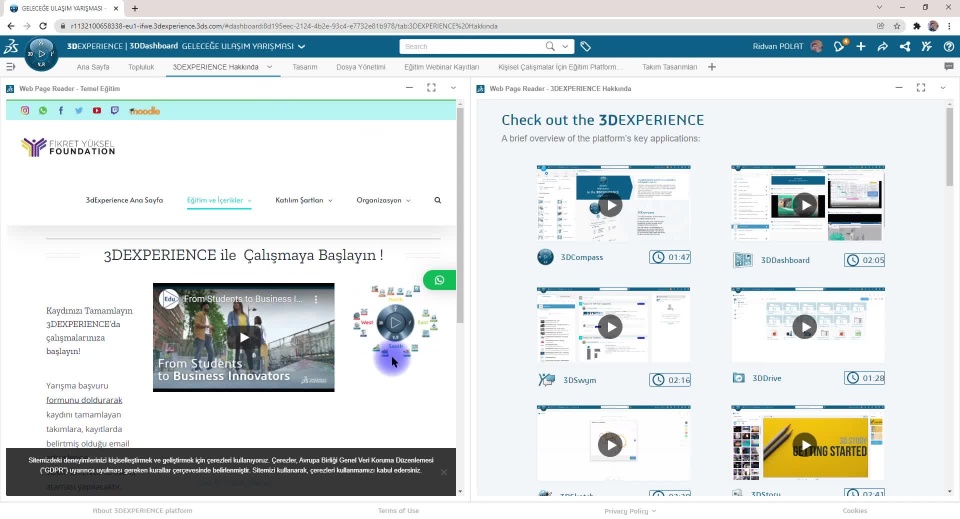Play the 3DCompass overview video
Image resolution: width=960 pixels, height=519 pixels.
tap(610, 205)
